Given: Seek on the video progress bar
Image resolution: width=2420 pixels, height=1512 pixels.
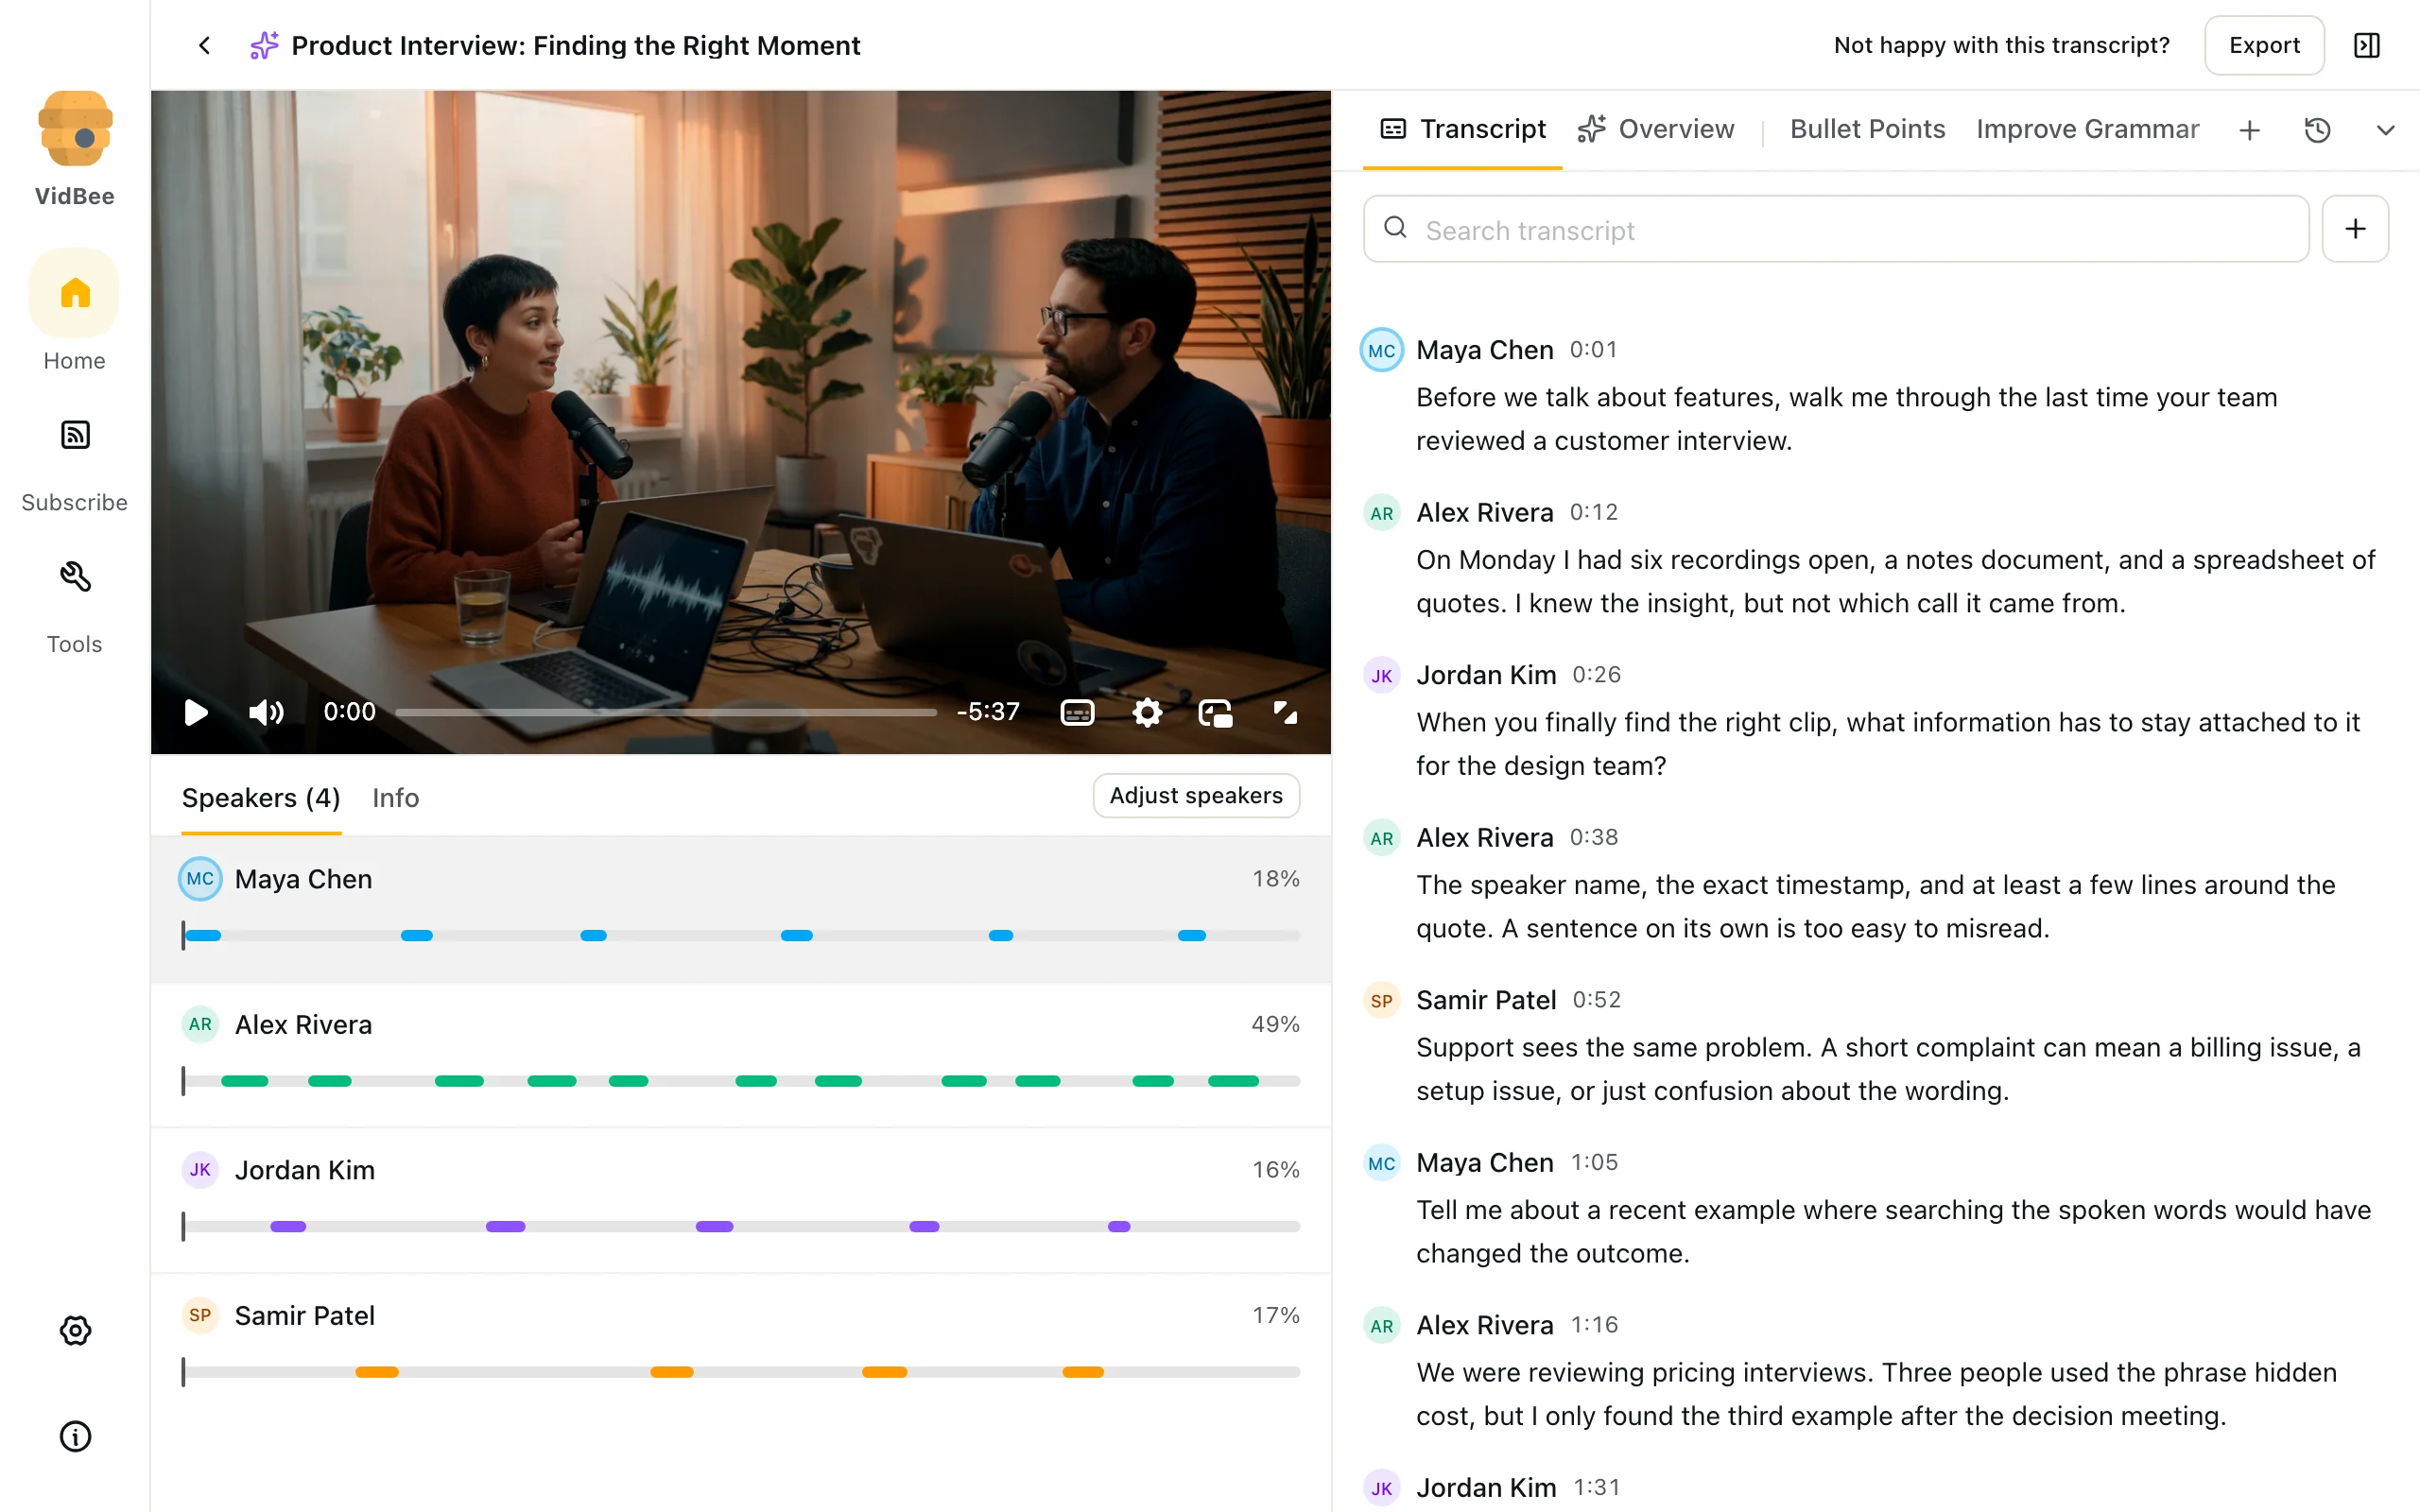Looking at the screenshot, I should [666, 712].
